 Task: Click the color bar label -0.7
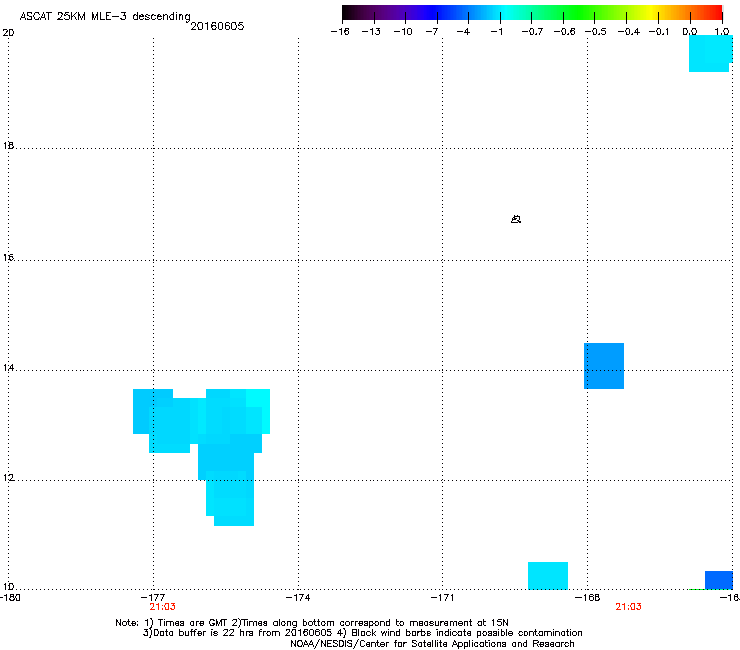click(532, 32)
